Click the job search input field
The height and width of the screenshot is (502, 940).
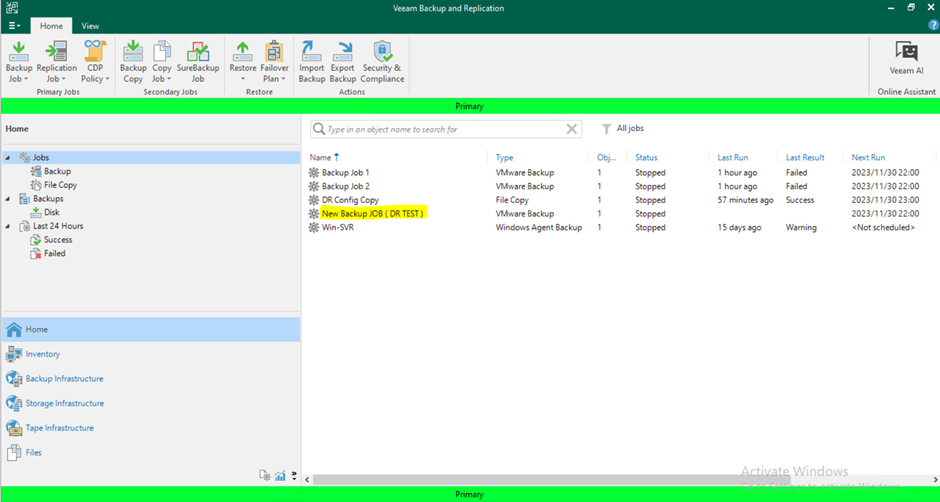(445, 129)
